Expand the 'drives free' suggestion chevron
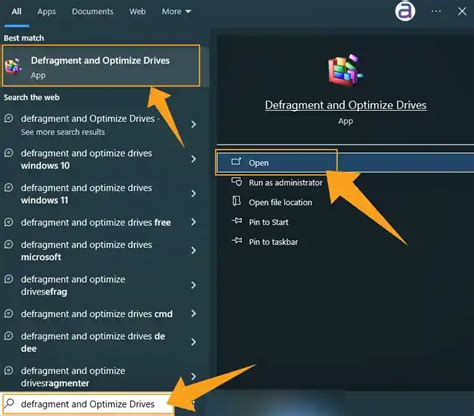Image resolution: width=474 pixels, height=416 pixels. tap(194, 222)
